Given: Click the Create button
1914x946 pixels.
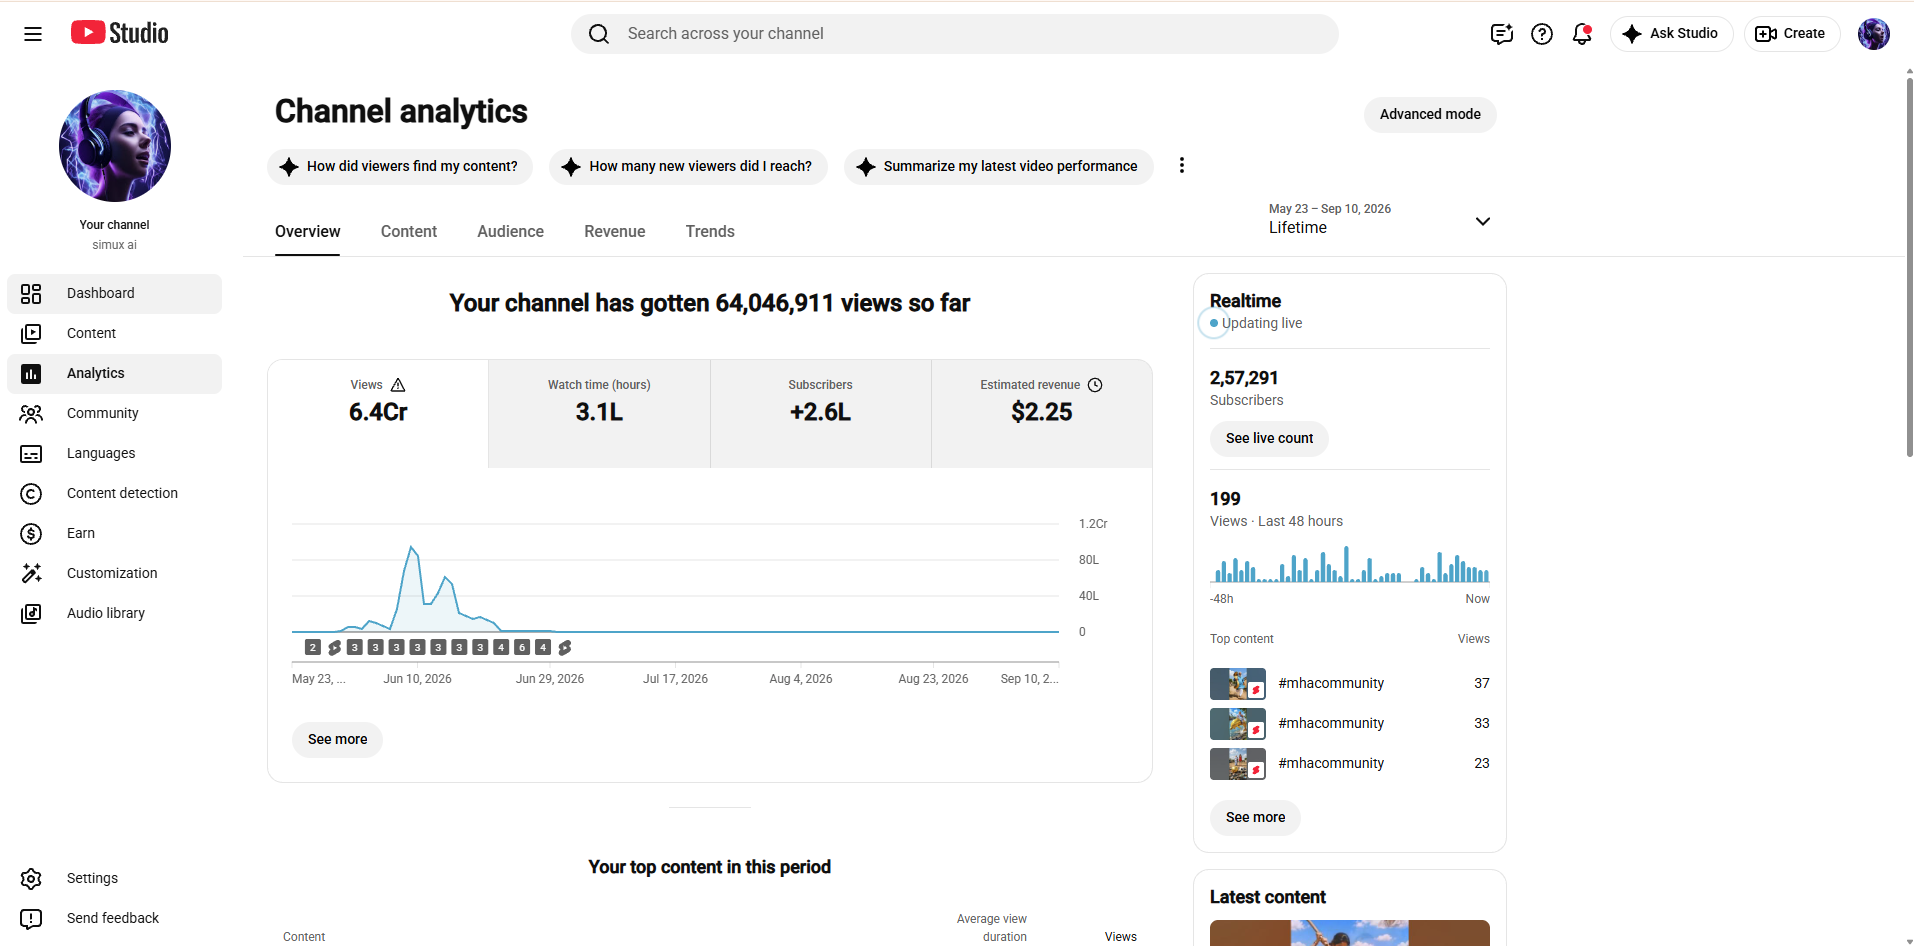Looking at the screenshot, I should click(1792, 34).
